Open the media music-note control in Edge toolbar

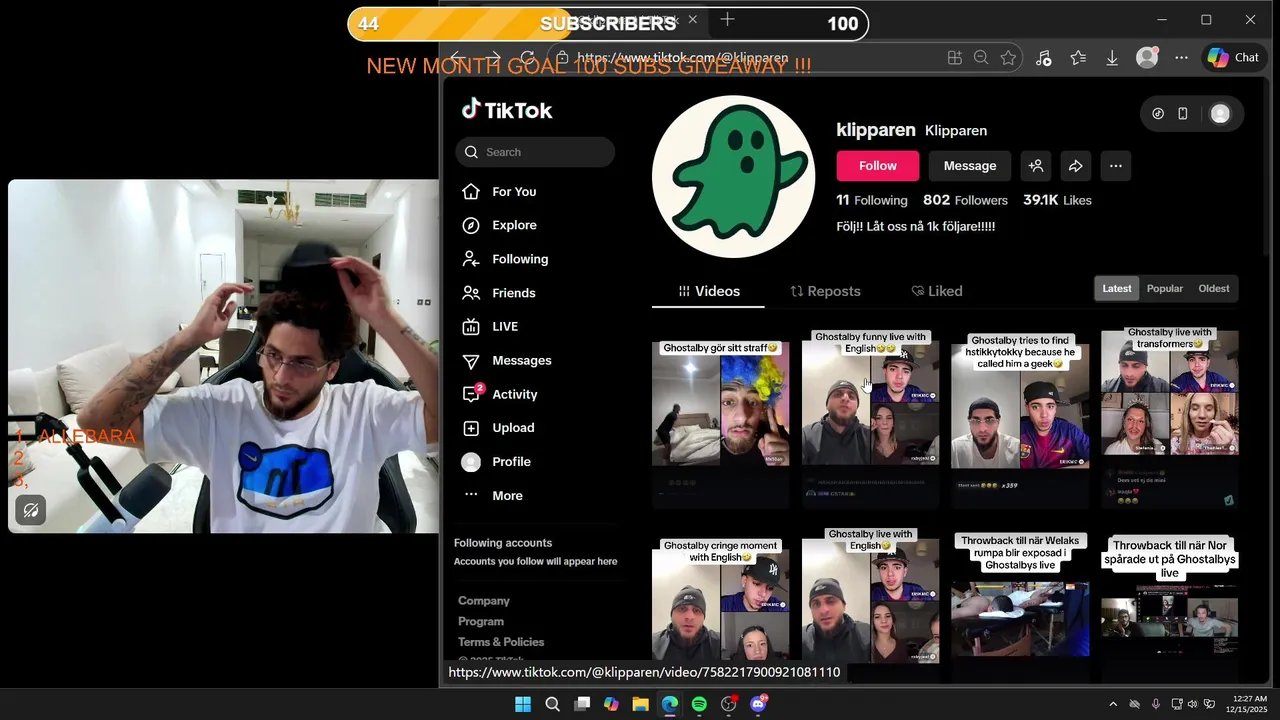(1043, 58)
